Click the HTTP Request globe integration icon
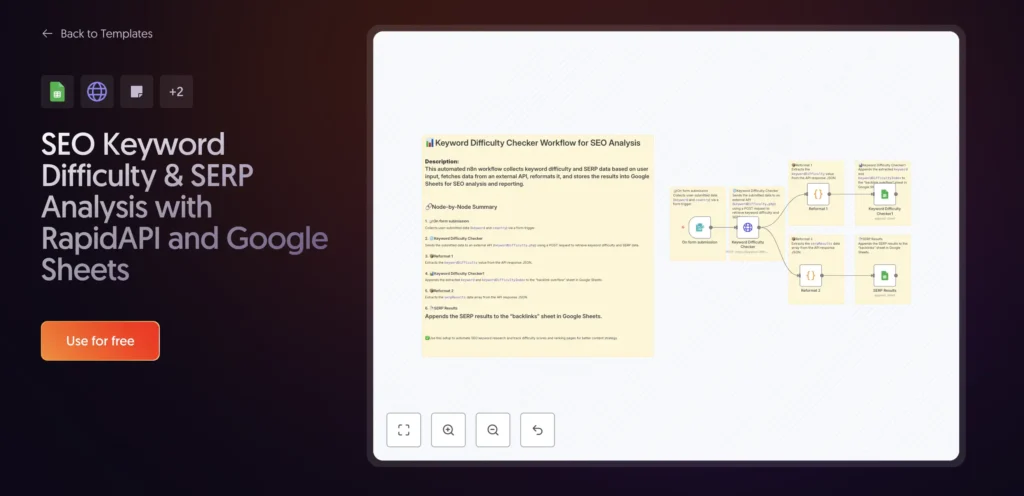Image resolution: width=1024 pixels, height=496 pixels. (97, 91)
